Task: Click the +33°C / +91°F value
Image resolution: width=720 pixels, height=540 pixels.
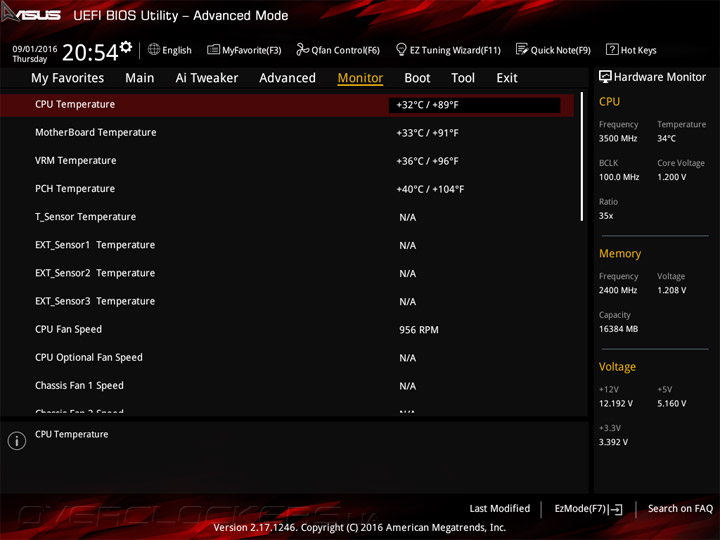Action: click(x=428, y=133)
